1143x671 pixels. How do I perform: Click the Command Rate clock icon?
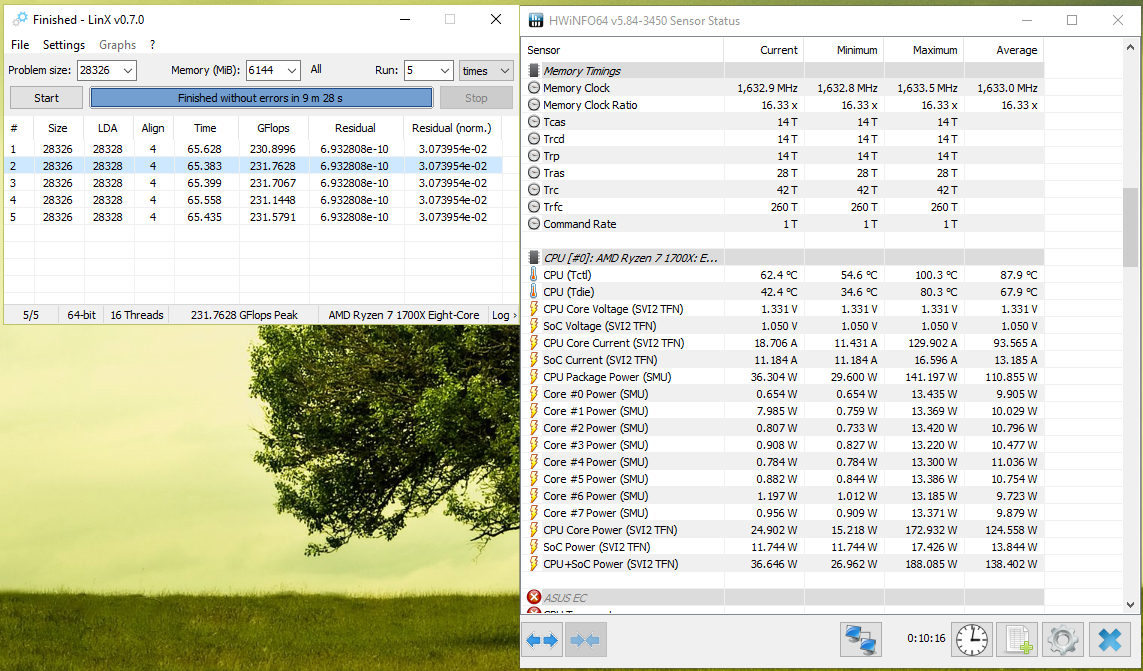click(534, 224)
